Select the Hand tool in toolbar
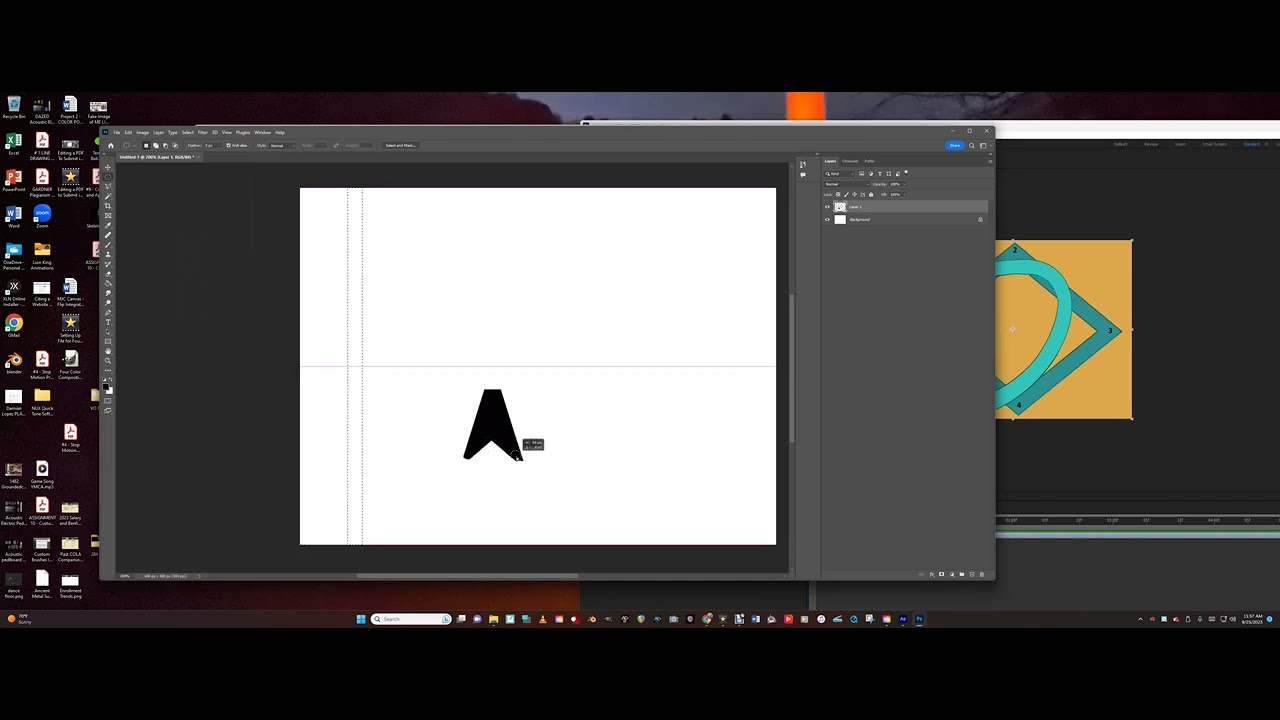The image size is (1280, 720). (108, 351)
